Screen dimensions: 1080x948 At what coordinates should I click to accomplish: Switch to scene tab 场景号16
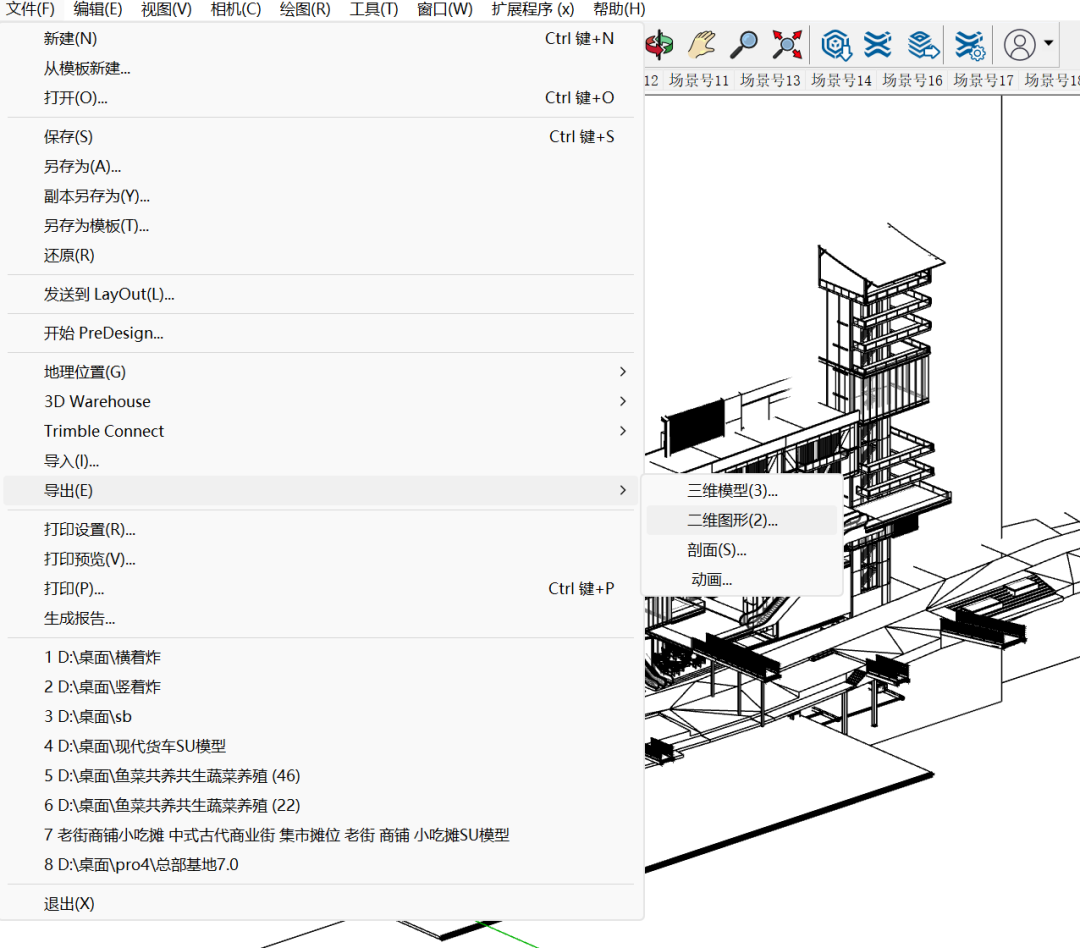(x=912, y=81)
